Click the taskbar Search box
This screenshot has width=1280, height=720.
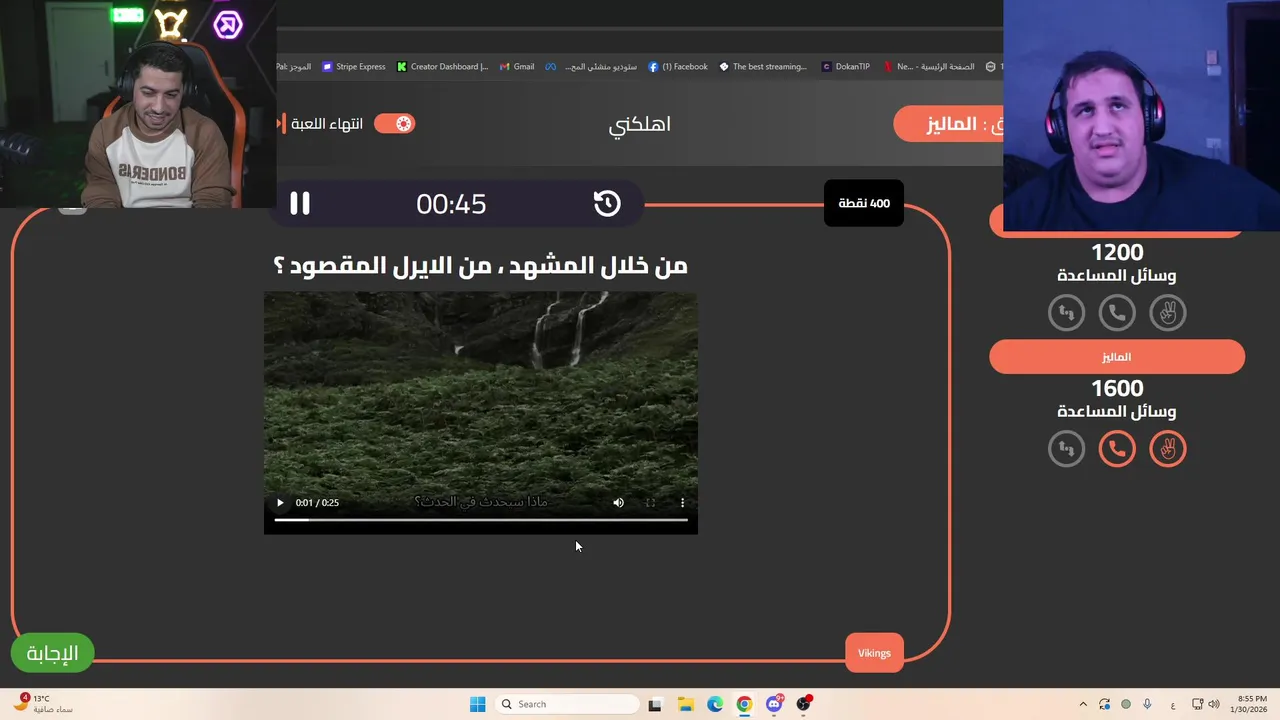[566, 704]
